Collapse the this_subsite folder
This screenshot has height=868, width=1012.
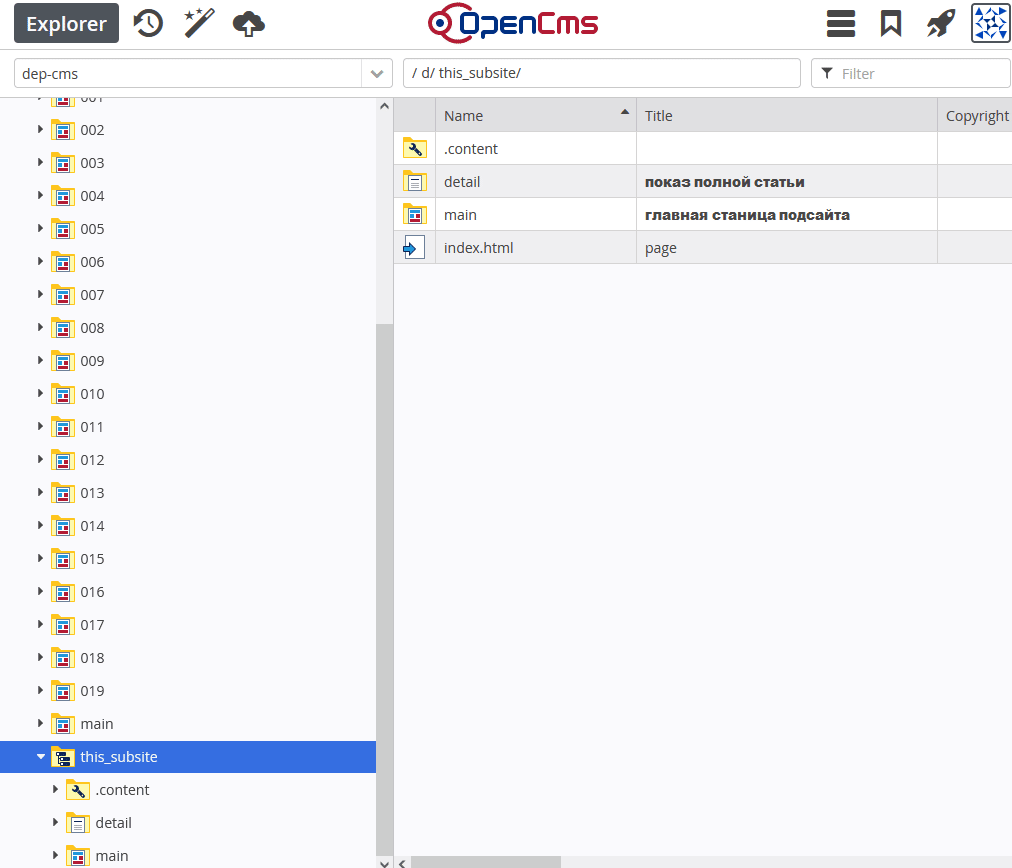[40, 757]
